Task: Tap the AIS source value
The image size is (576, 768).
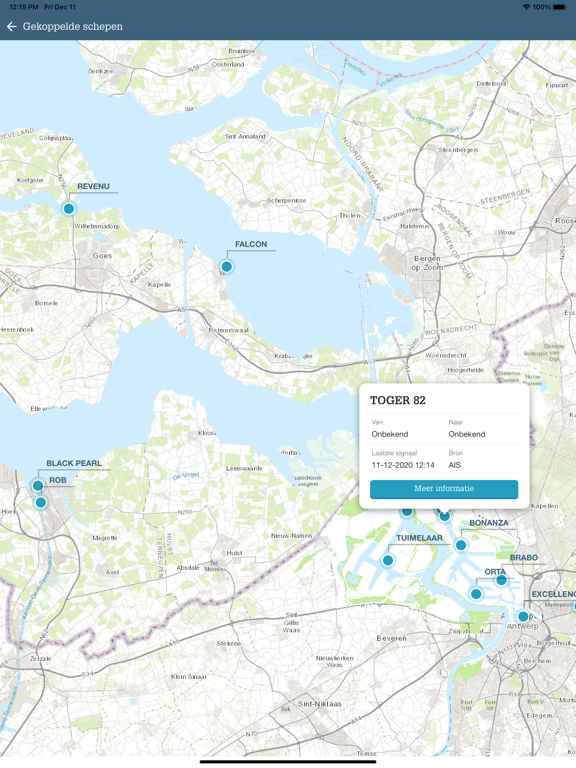Action: [455, 465]
